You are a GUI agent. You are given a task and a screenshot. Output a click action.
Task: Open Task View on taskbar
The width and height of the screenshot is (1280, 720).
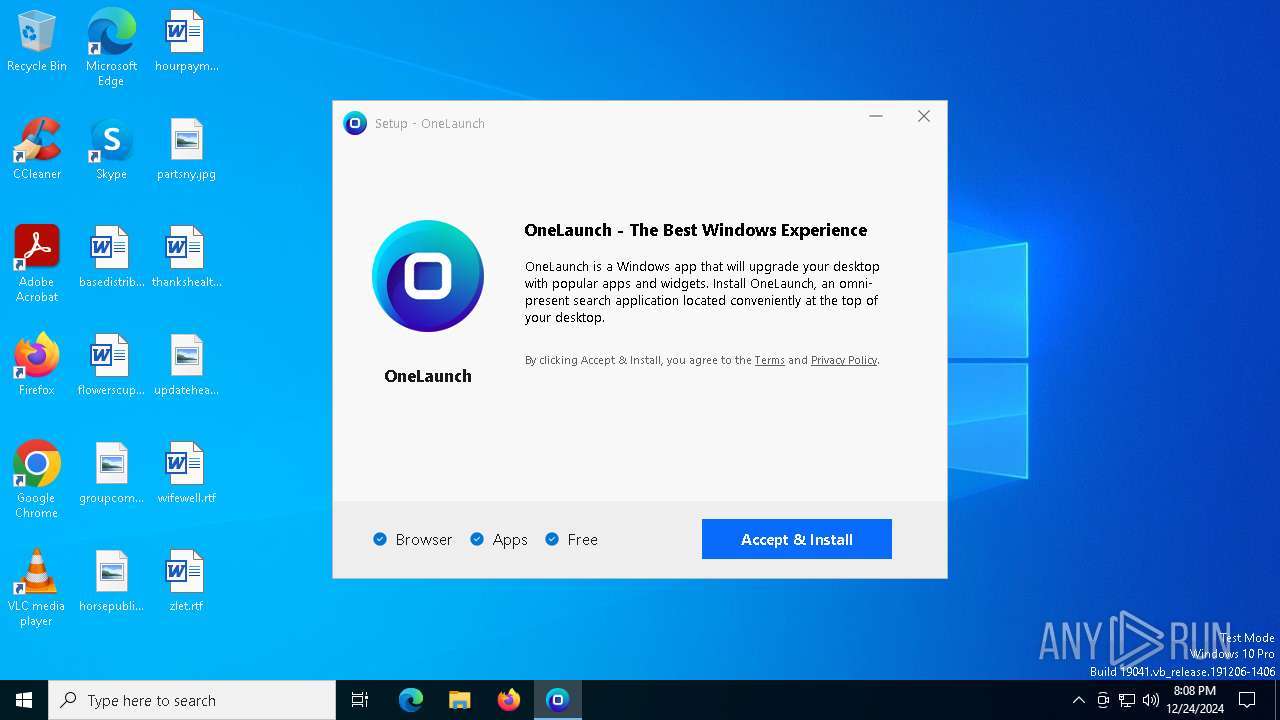click(x=360, y=700)
